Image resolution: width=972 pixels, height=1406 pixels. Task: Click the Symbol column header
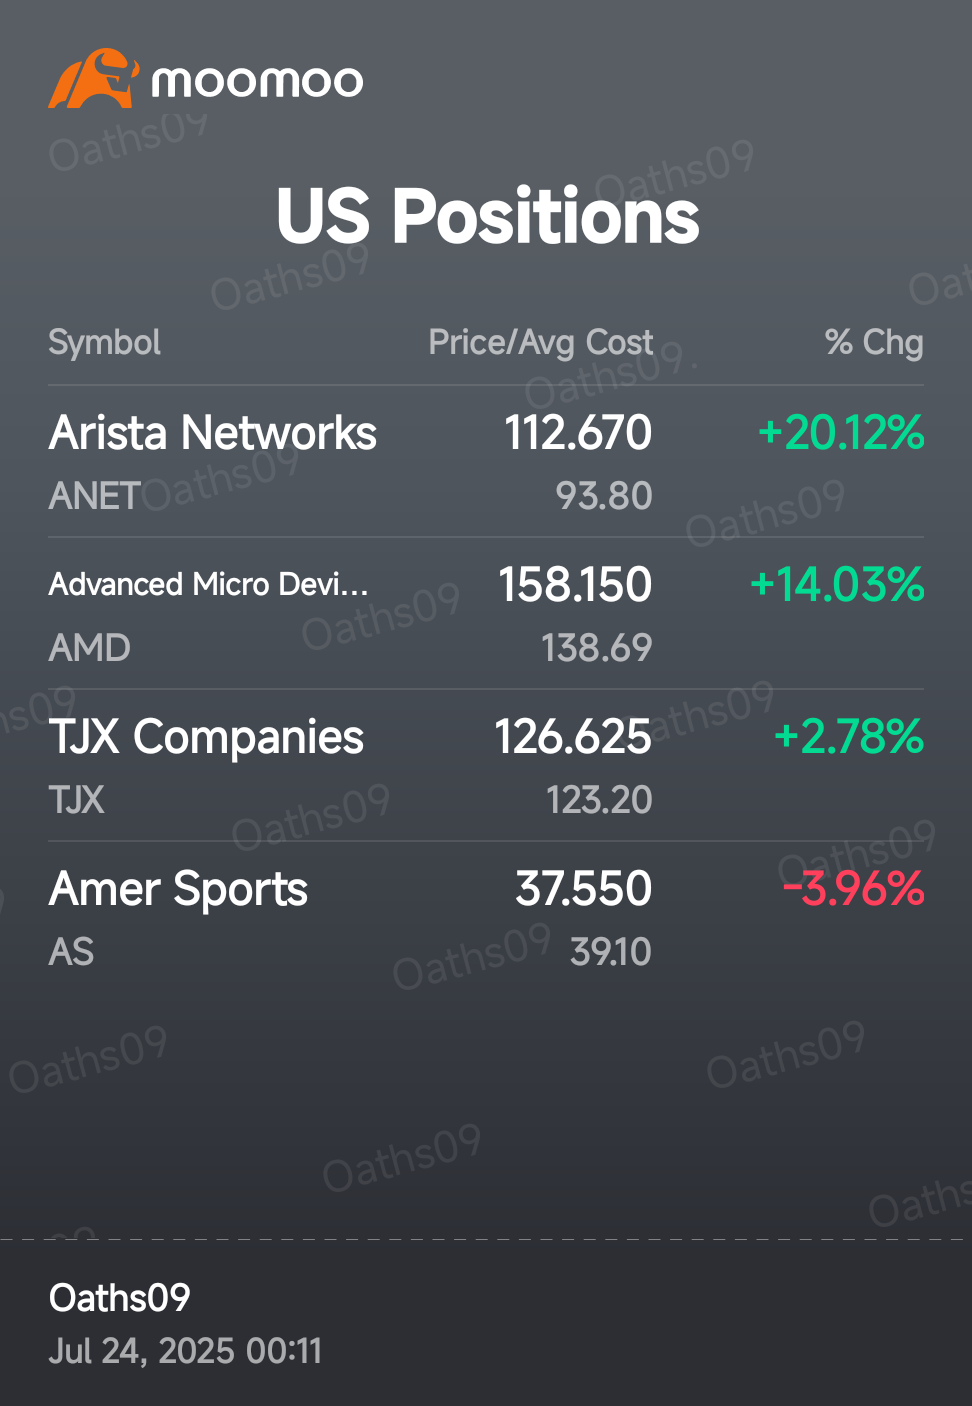pyautogui.click(x=104, y=342)
